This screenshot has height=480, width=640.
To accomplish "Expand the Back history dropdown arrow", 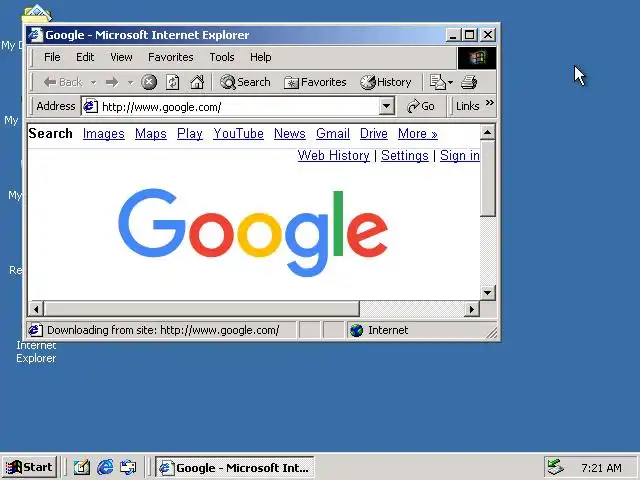I will pos(93,82).
